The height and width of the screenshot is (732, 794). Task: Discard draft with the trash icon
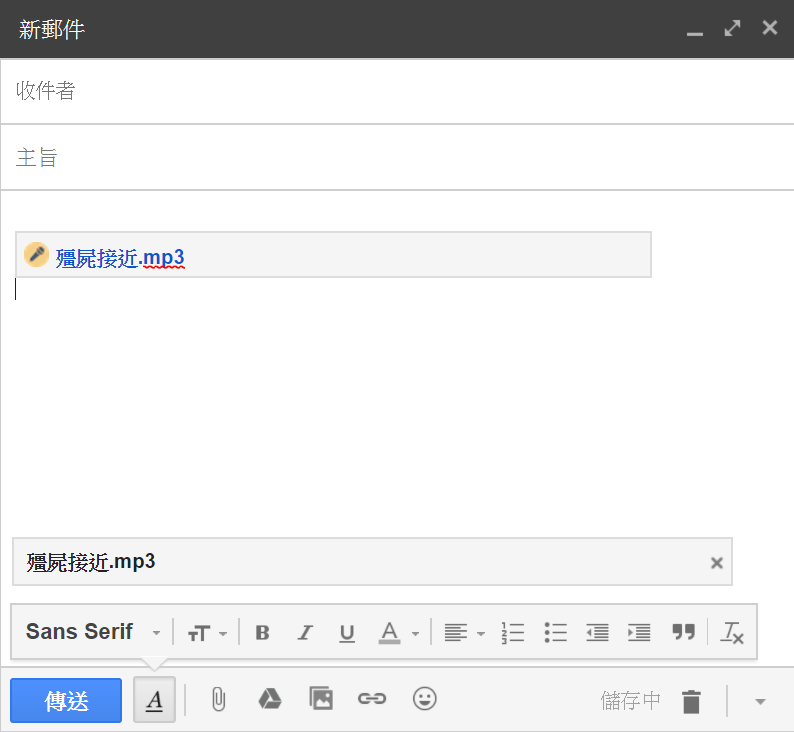coord(691,701)
